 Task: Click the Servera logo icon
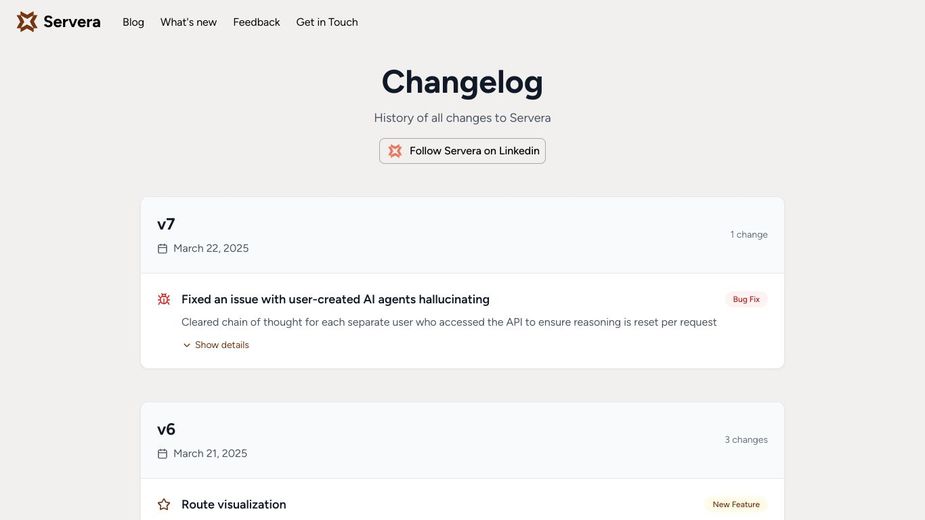coord(27,22)
